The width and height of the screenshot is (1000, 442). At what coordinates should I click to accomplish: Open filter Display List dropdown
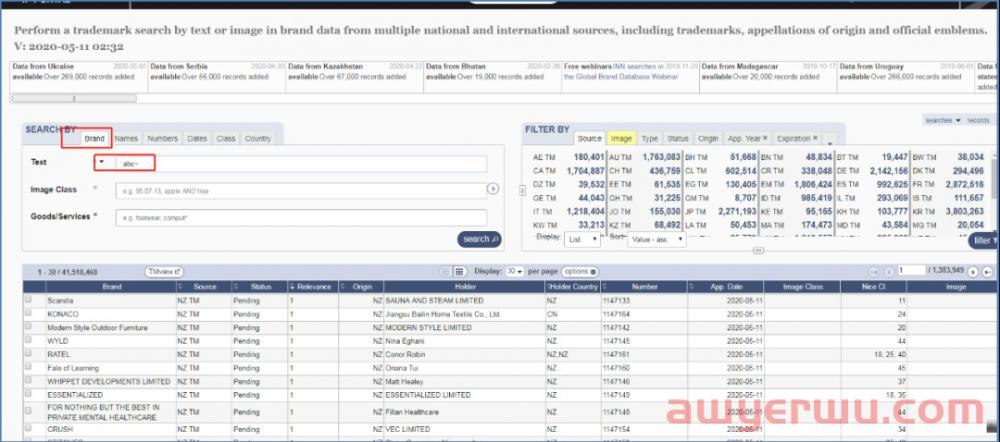pyautogui.click(x=582, y=239)
